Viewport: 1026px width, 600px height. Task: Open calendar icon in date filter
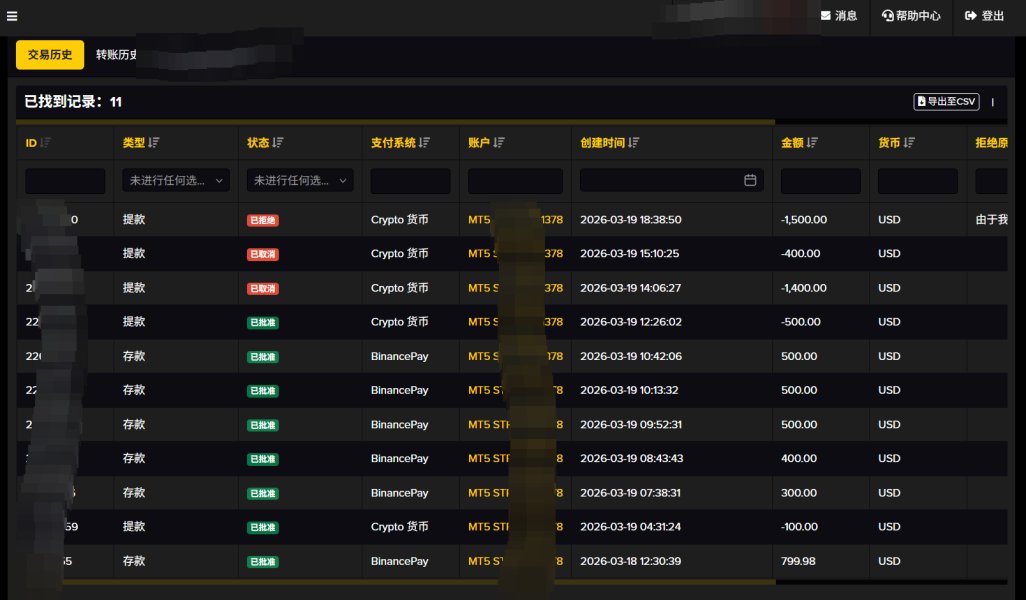click(x=750, y=181)
